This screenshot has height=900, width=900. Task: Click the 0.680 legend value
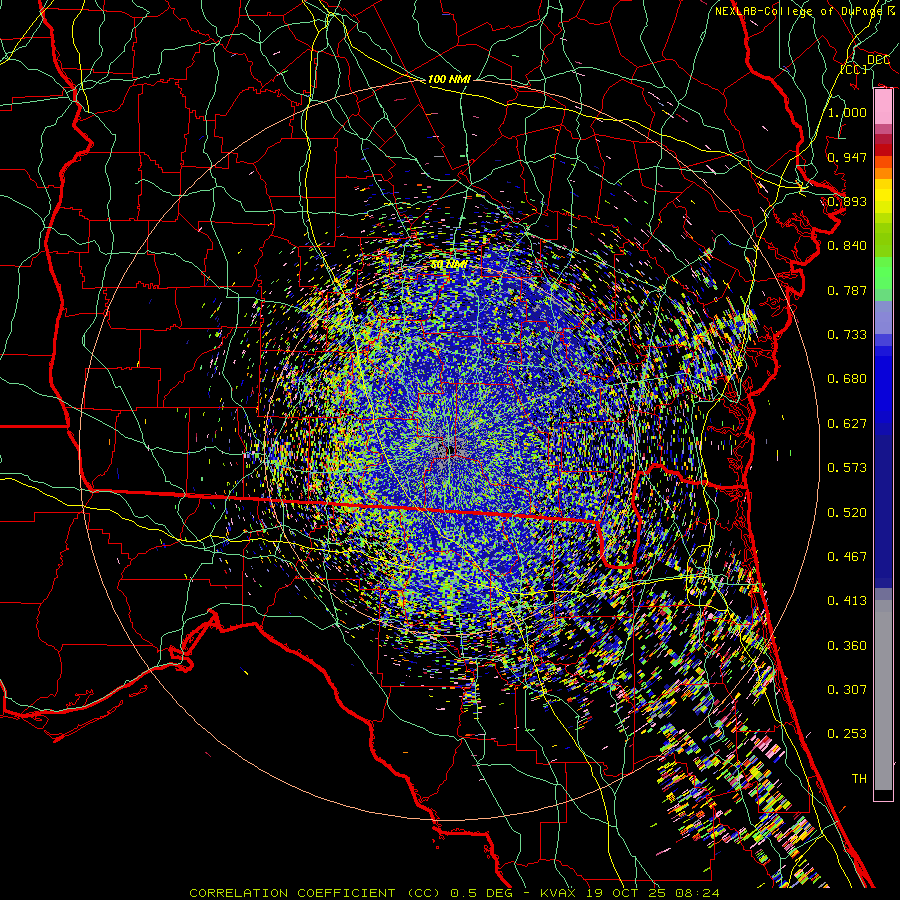[847, 379]
